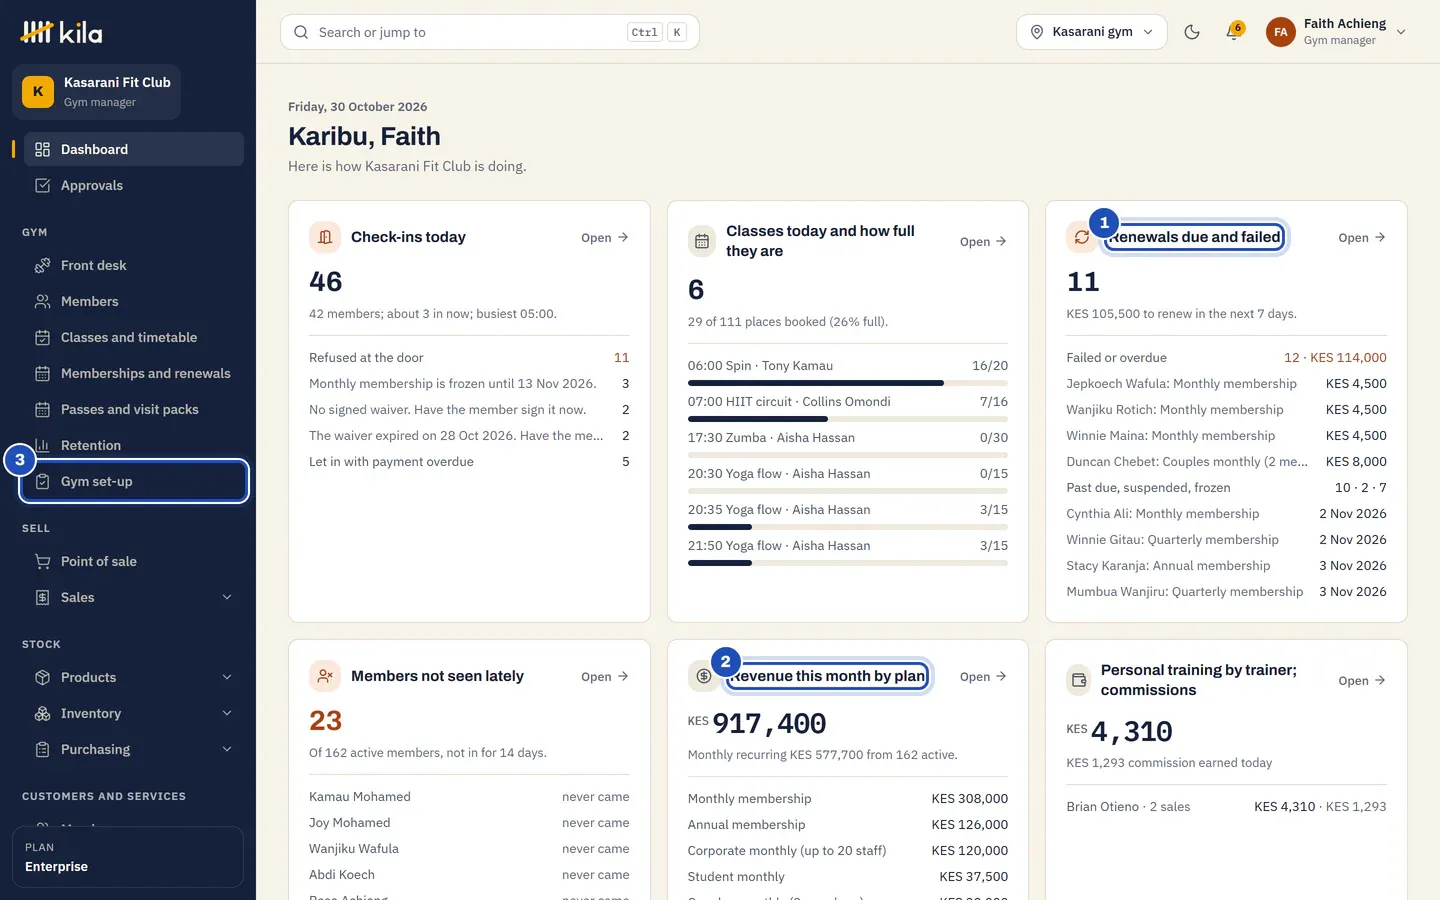Screen dimensions: 1440x900
Task: Click the search magnifier icon
Action: coord(301,32)
